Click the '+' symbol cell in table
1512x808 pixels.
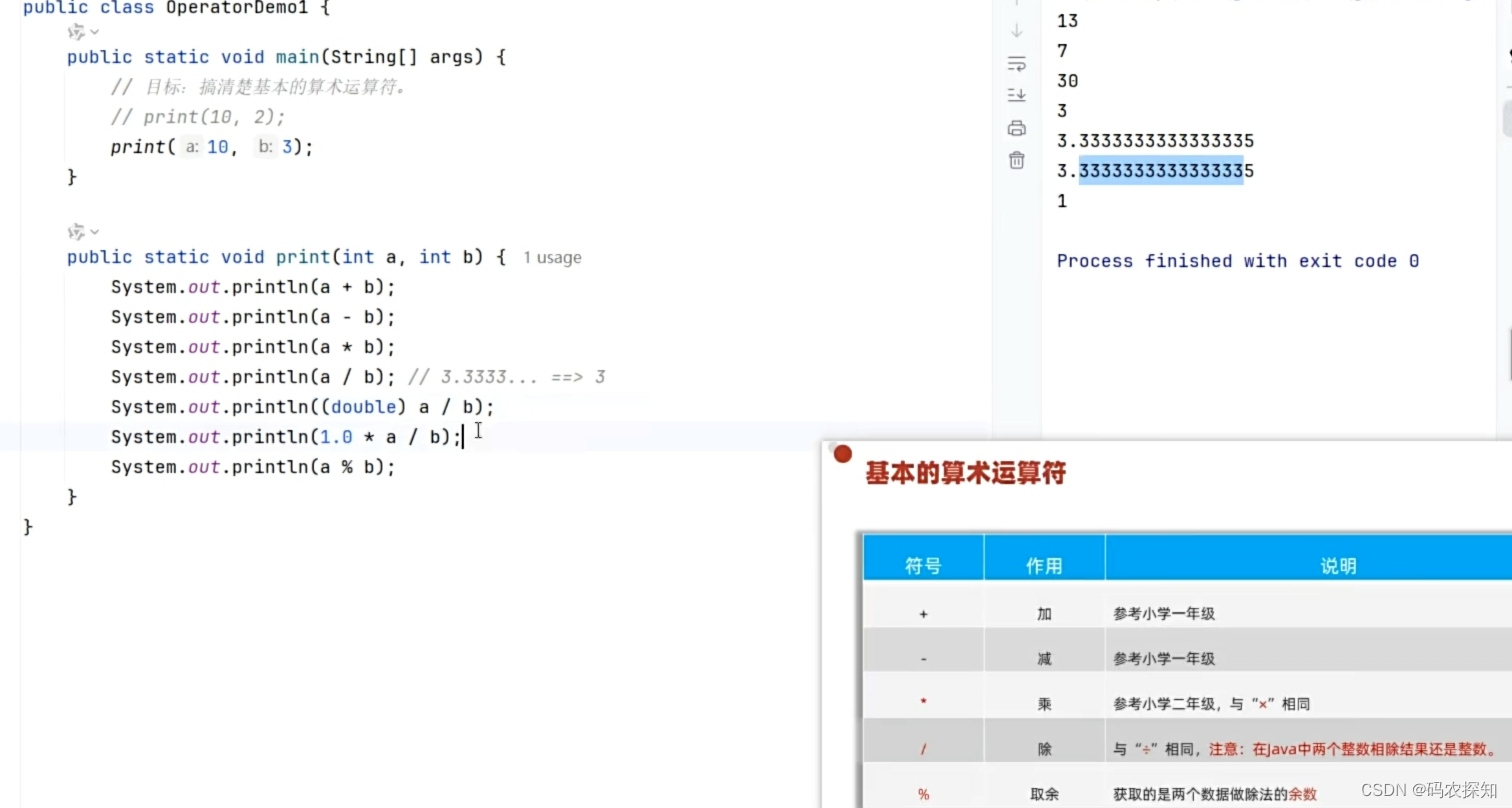(x=923, y=614)
